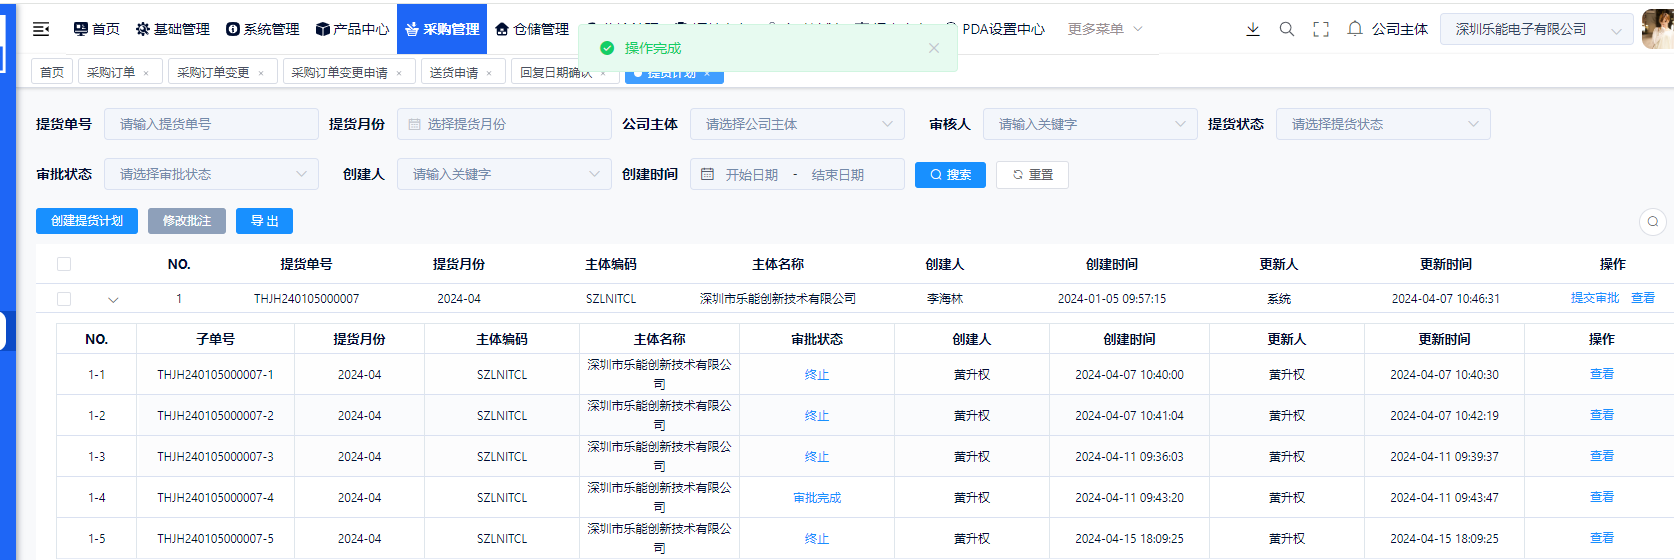This screenshot has height=560, width=1674.
Task: Select creator cell 李海林
Action: [x=945, y=299]
